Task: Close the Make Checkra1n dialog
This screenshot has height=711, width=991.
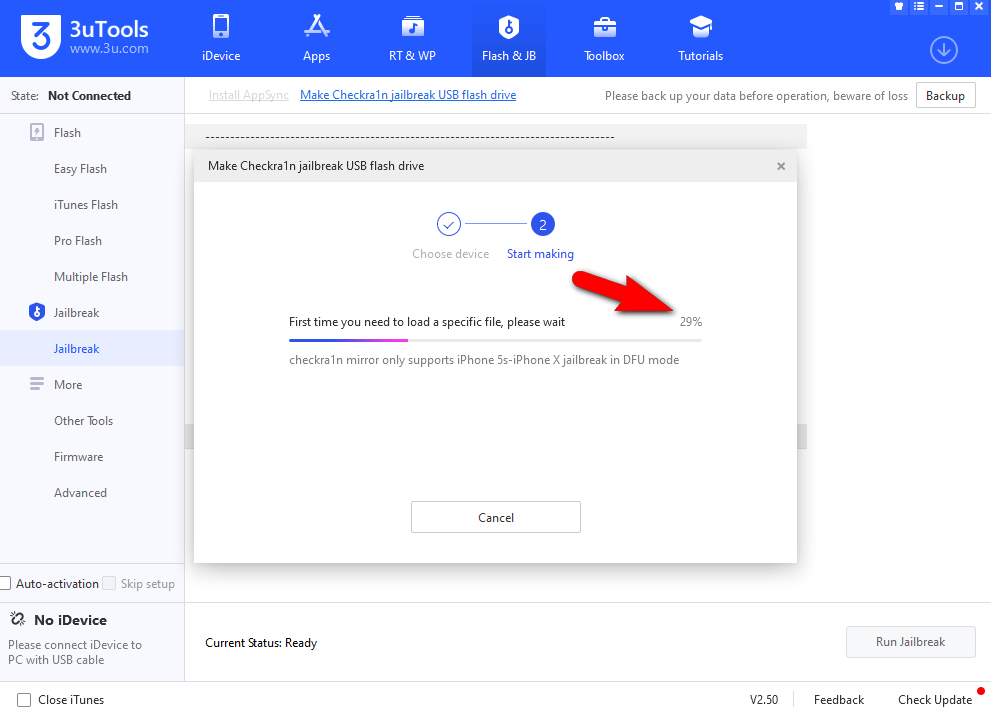Action: point(781,166)
